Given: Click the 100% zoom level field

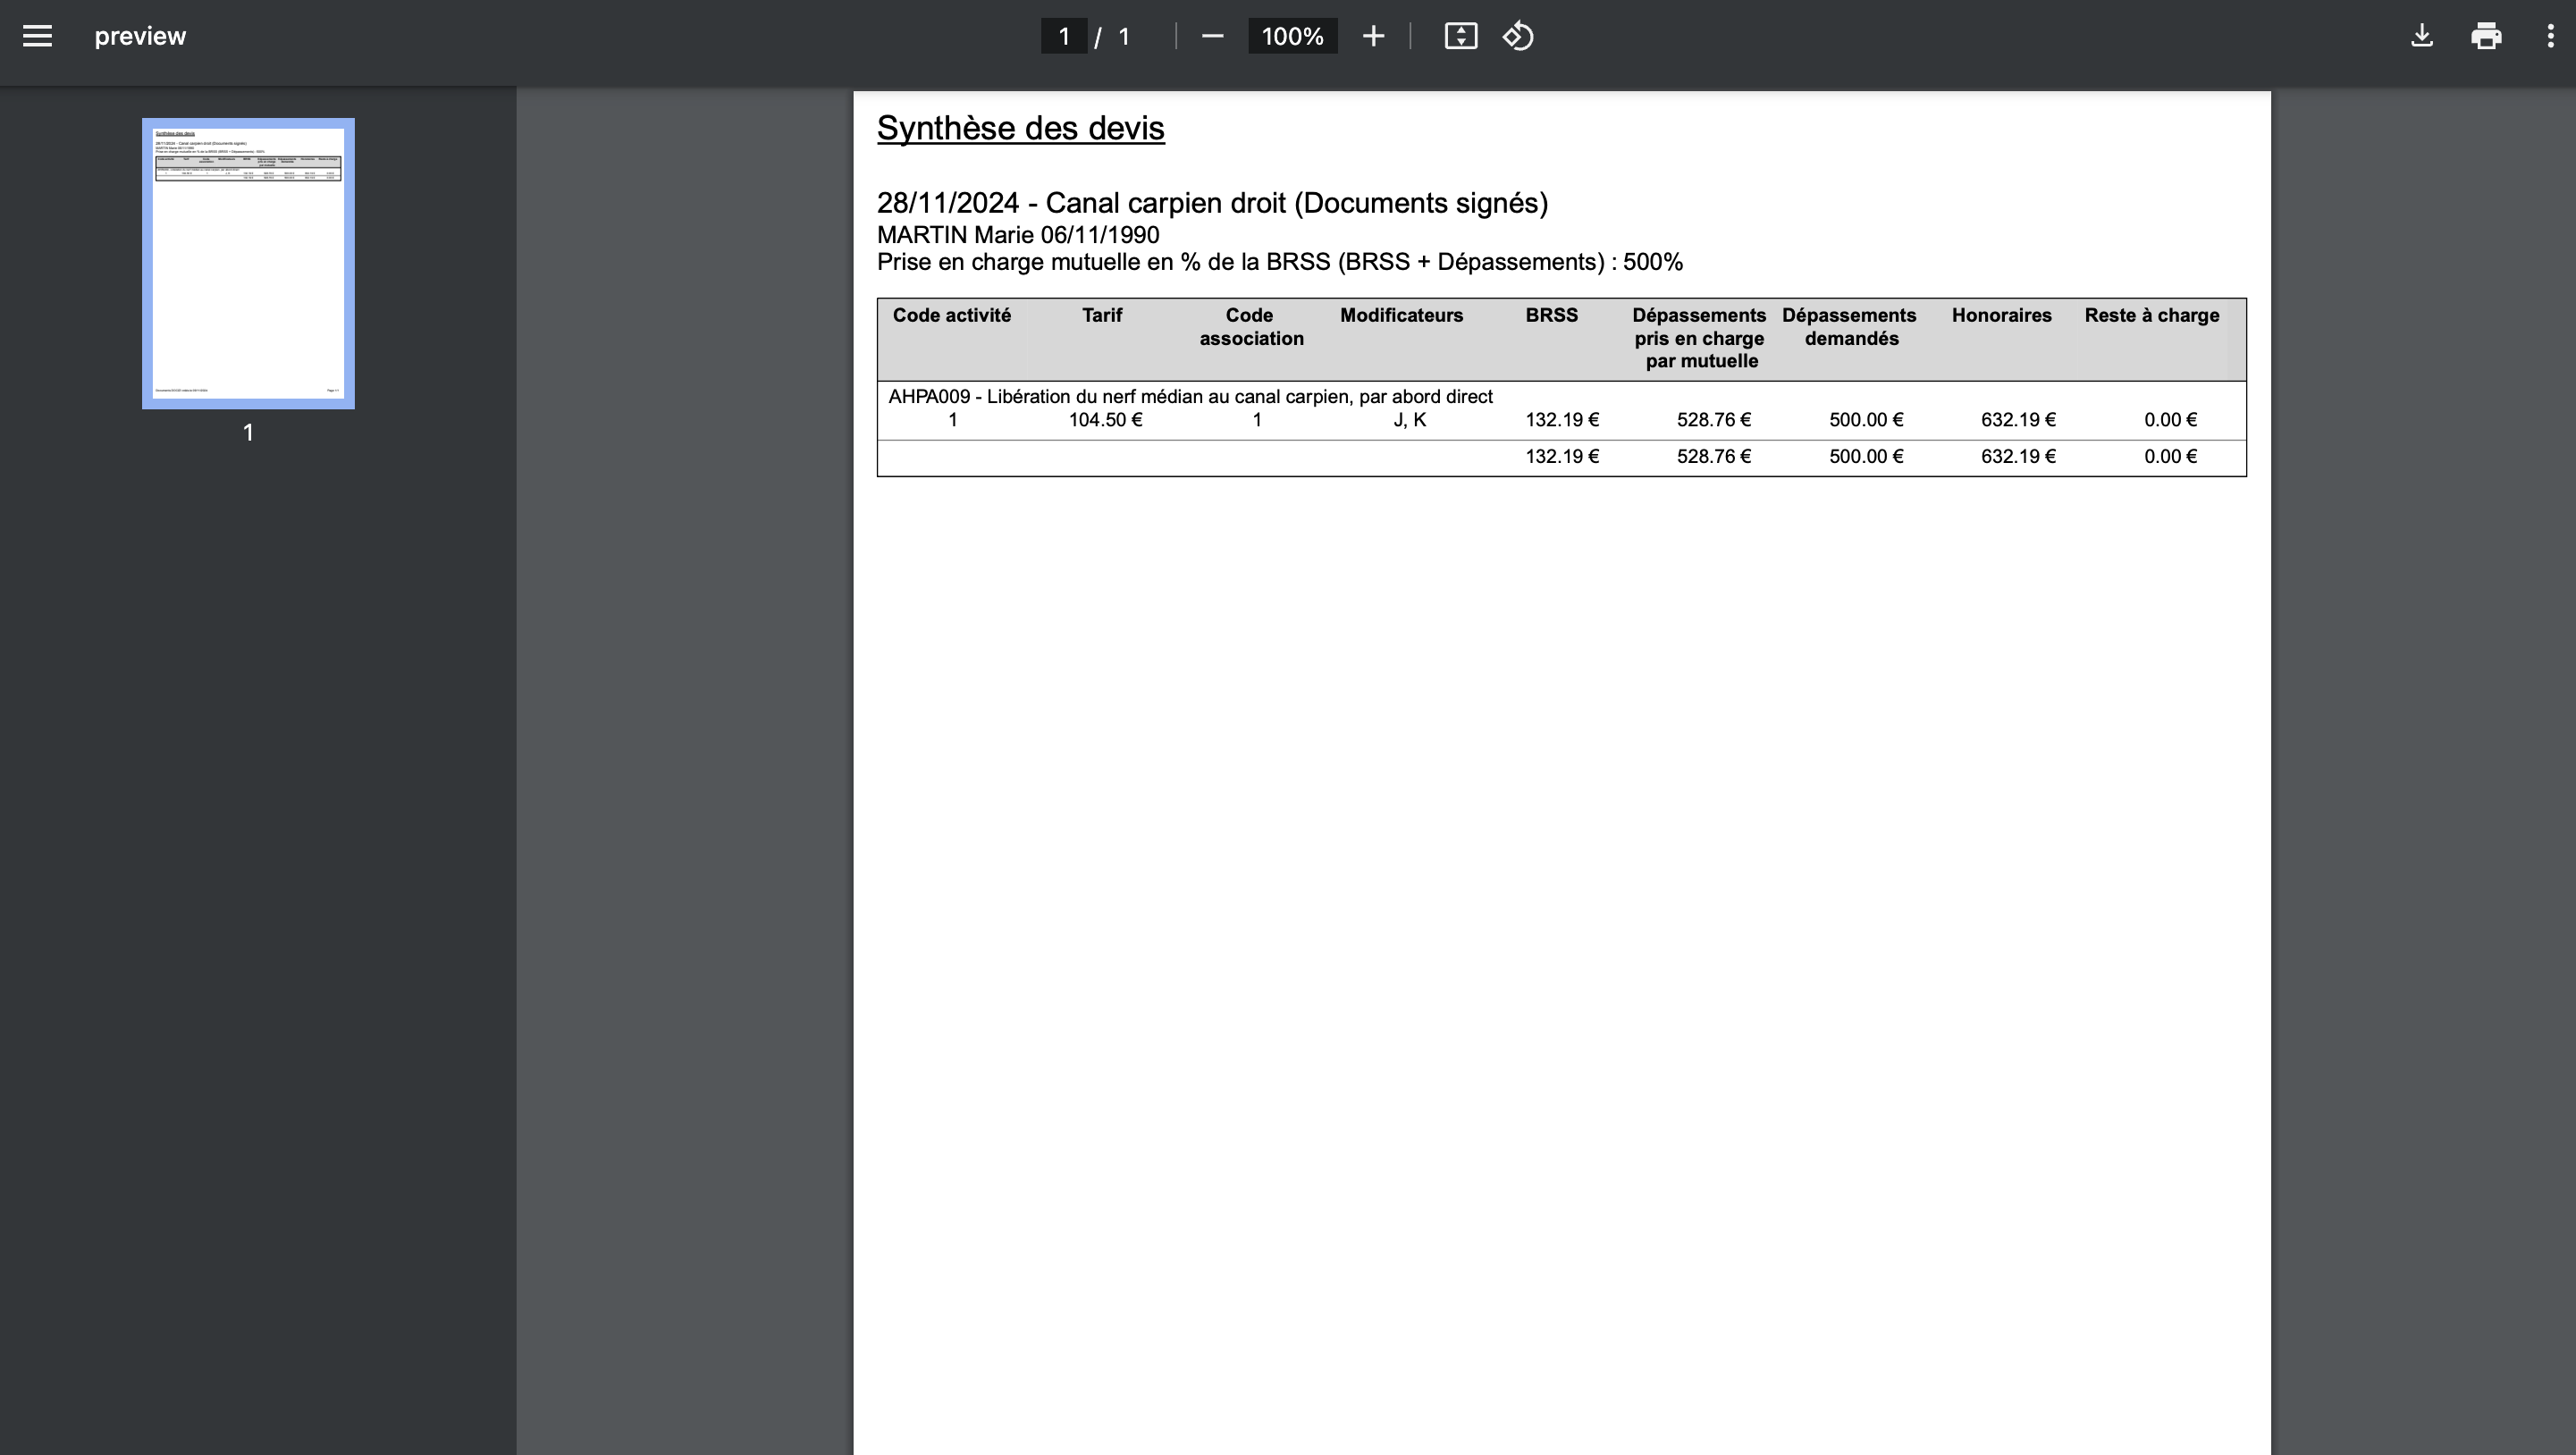Looking at the screenshot, I should point(1292,36).
